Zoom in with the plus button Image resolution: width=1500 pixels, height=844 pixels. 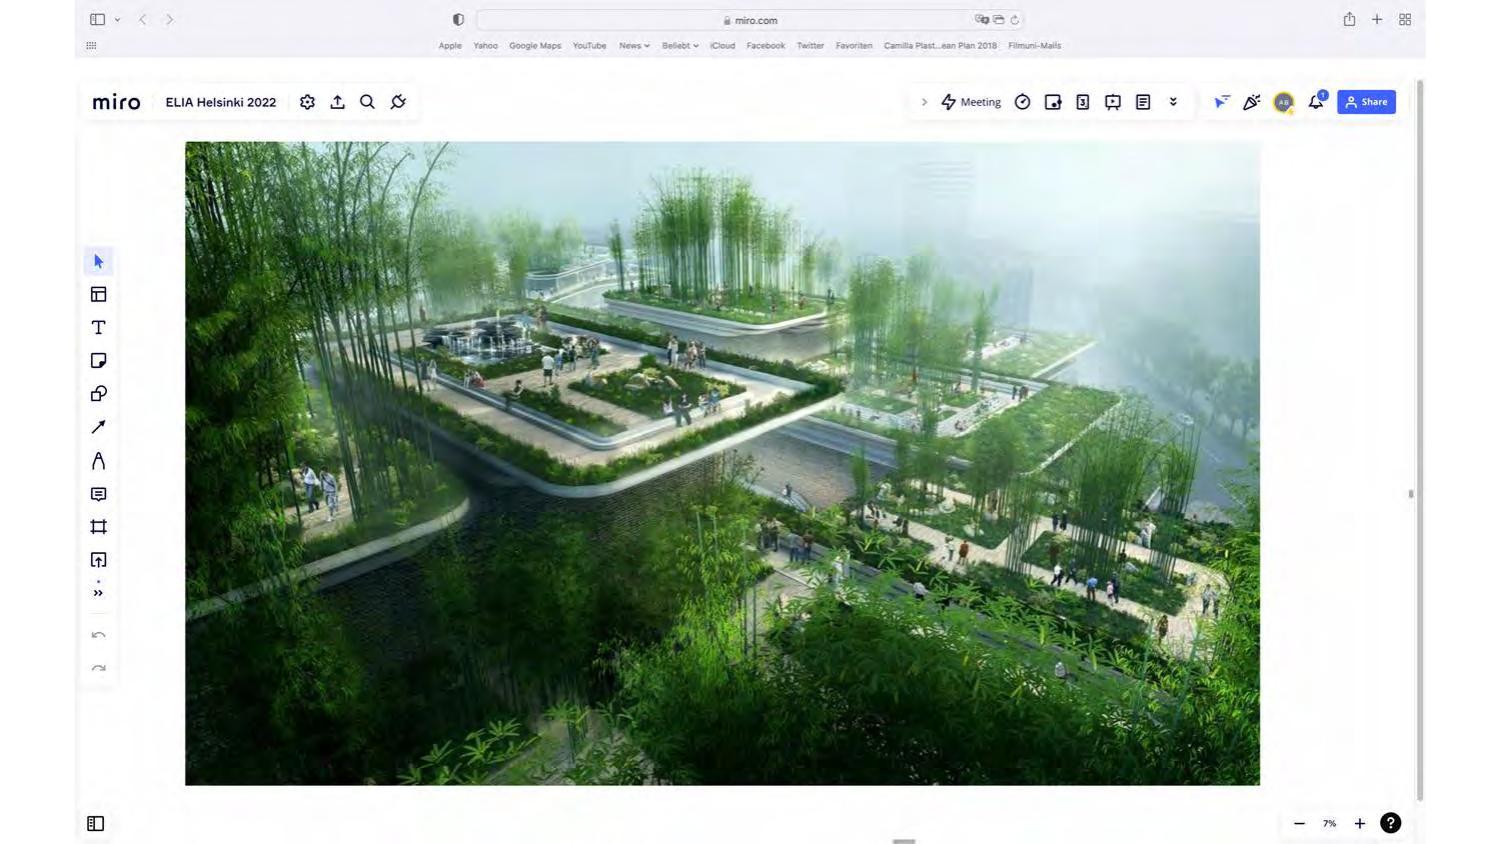point(1359,824)
